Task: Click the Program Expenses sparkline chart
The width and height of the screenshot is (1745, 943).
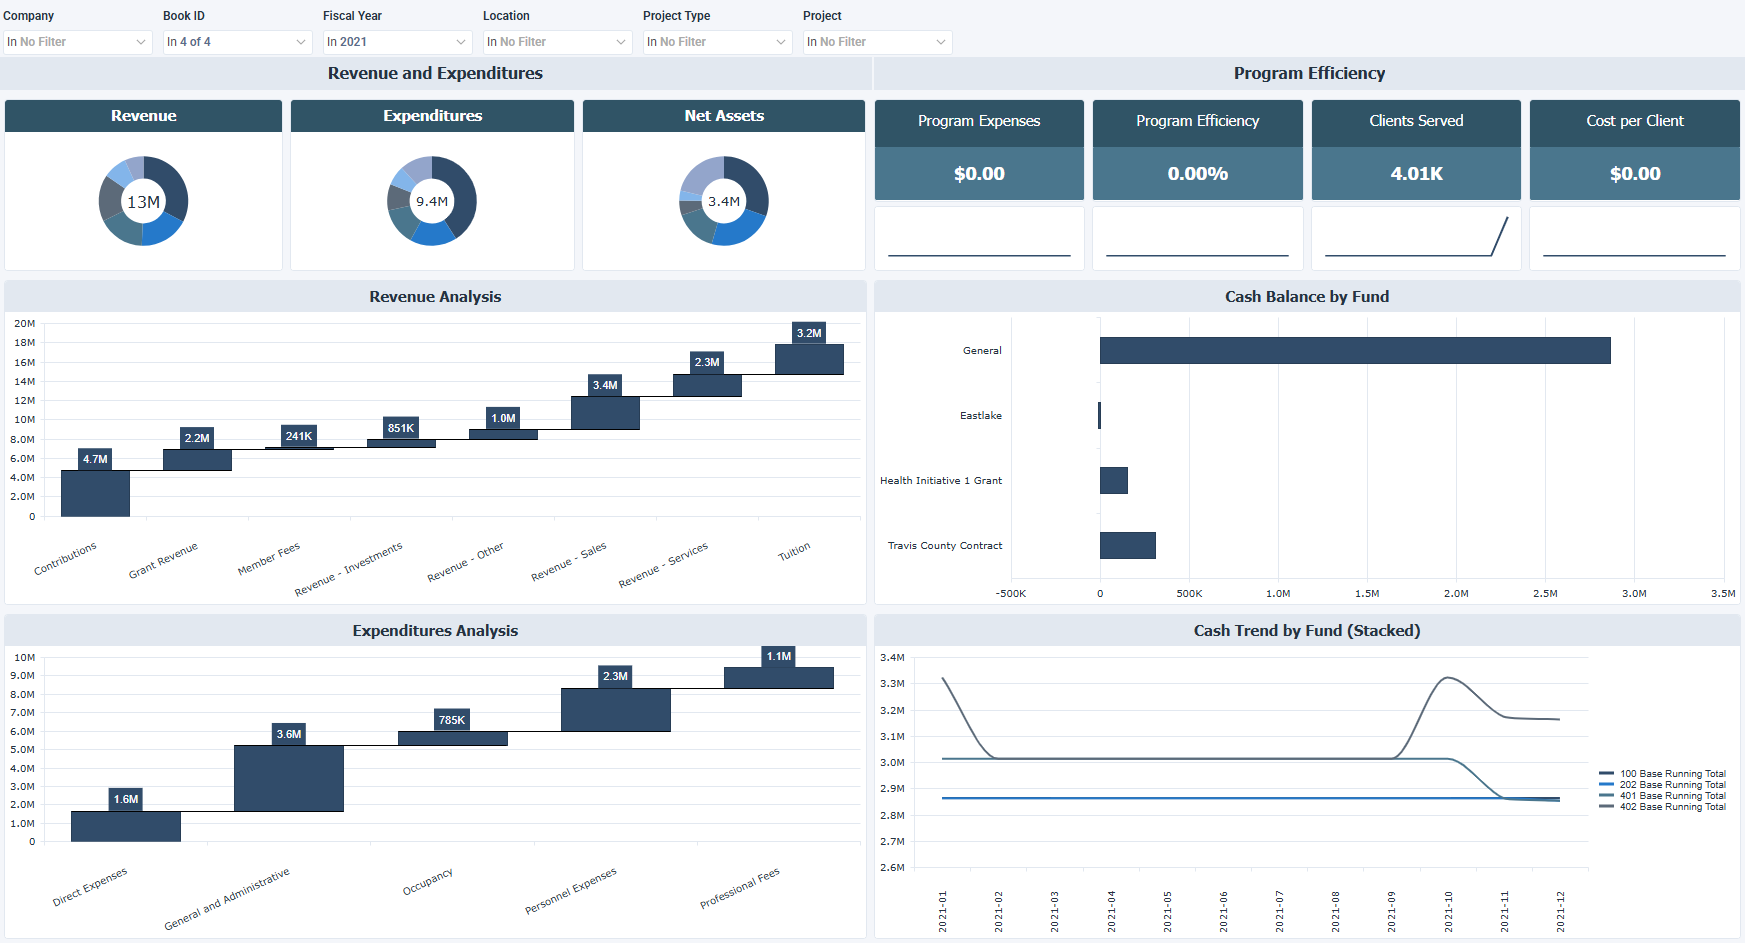Action: 979,238
